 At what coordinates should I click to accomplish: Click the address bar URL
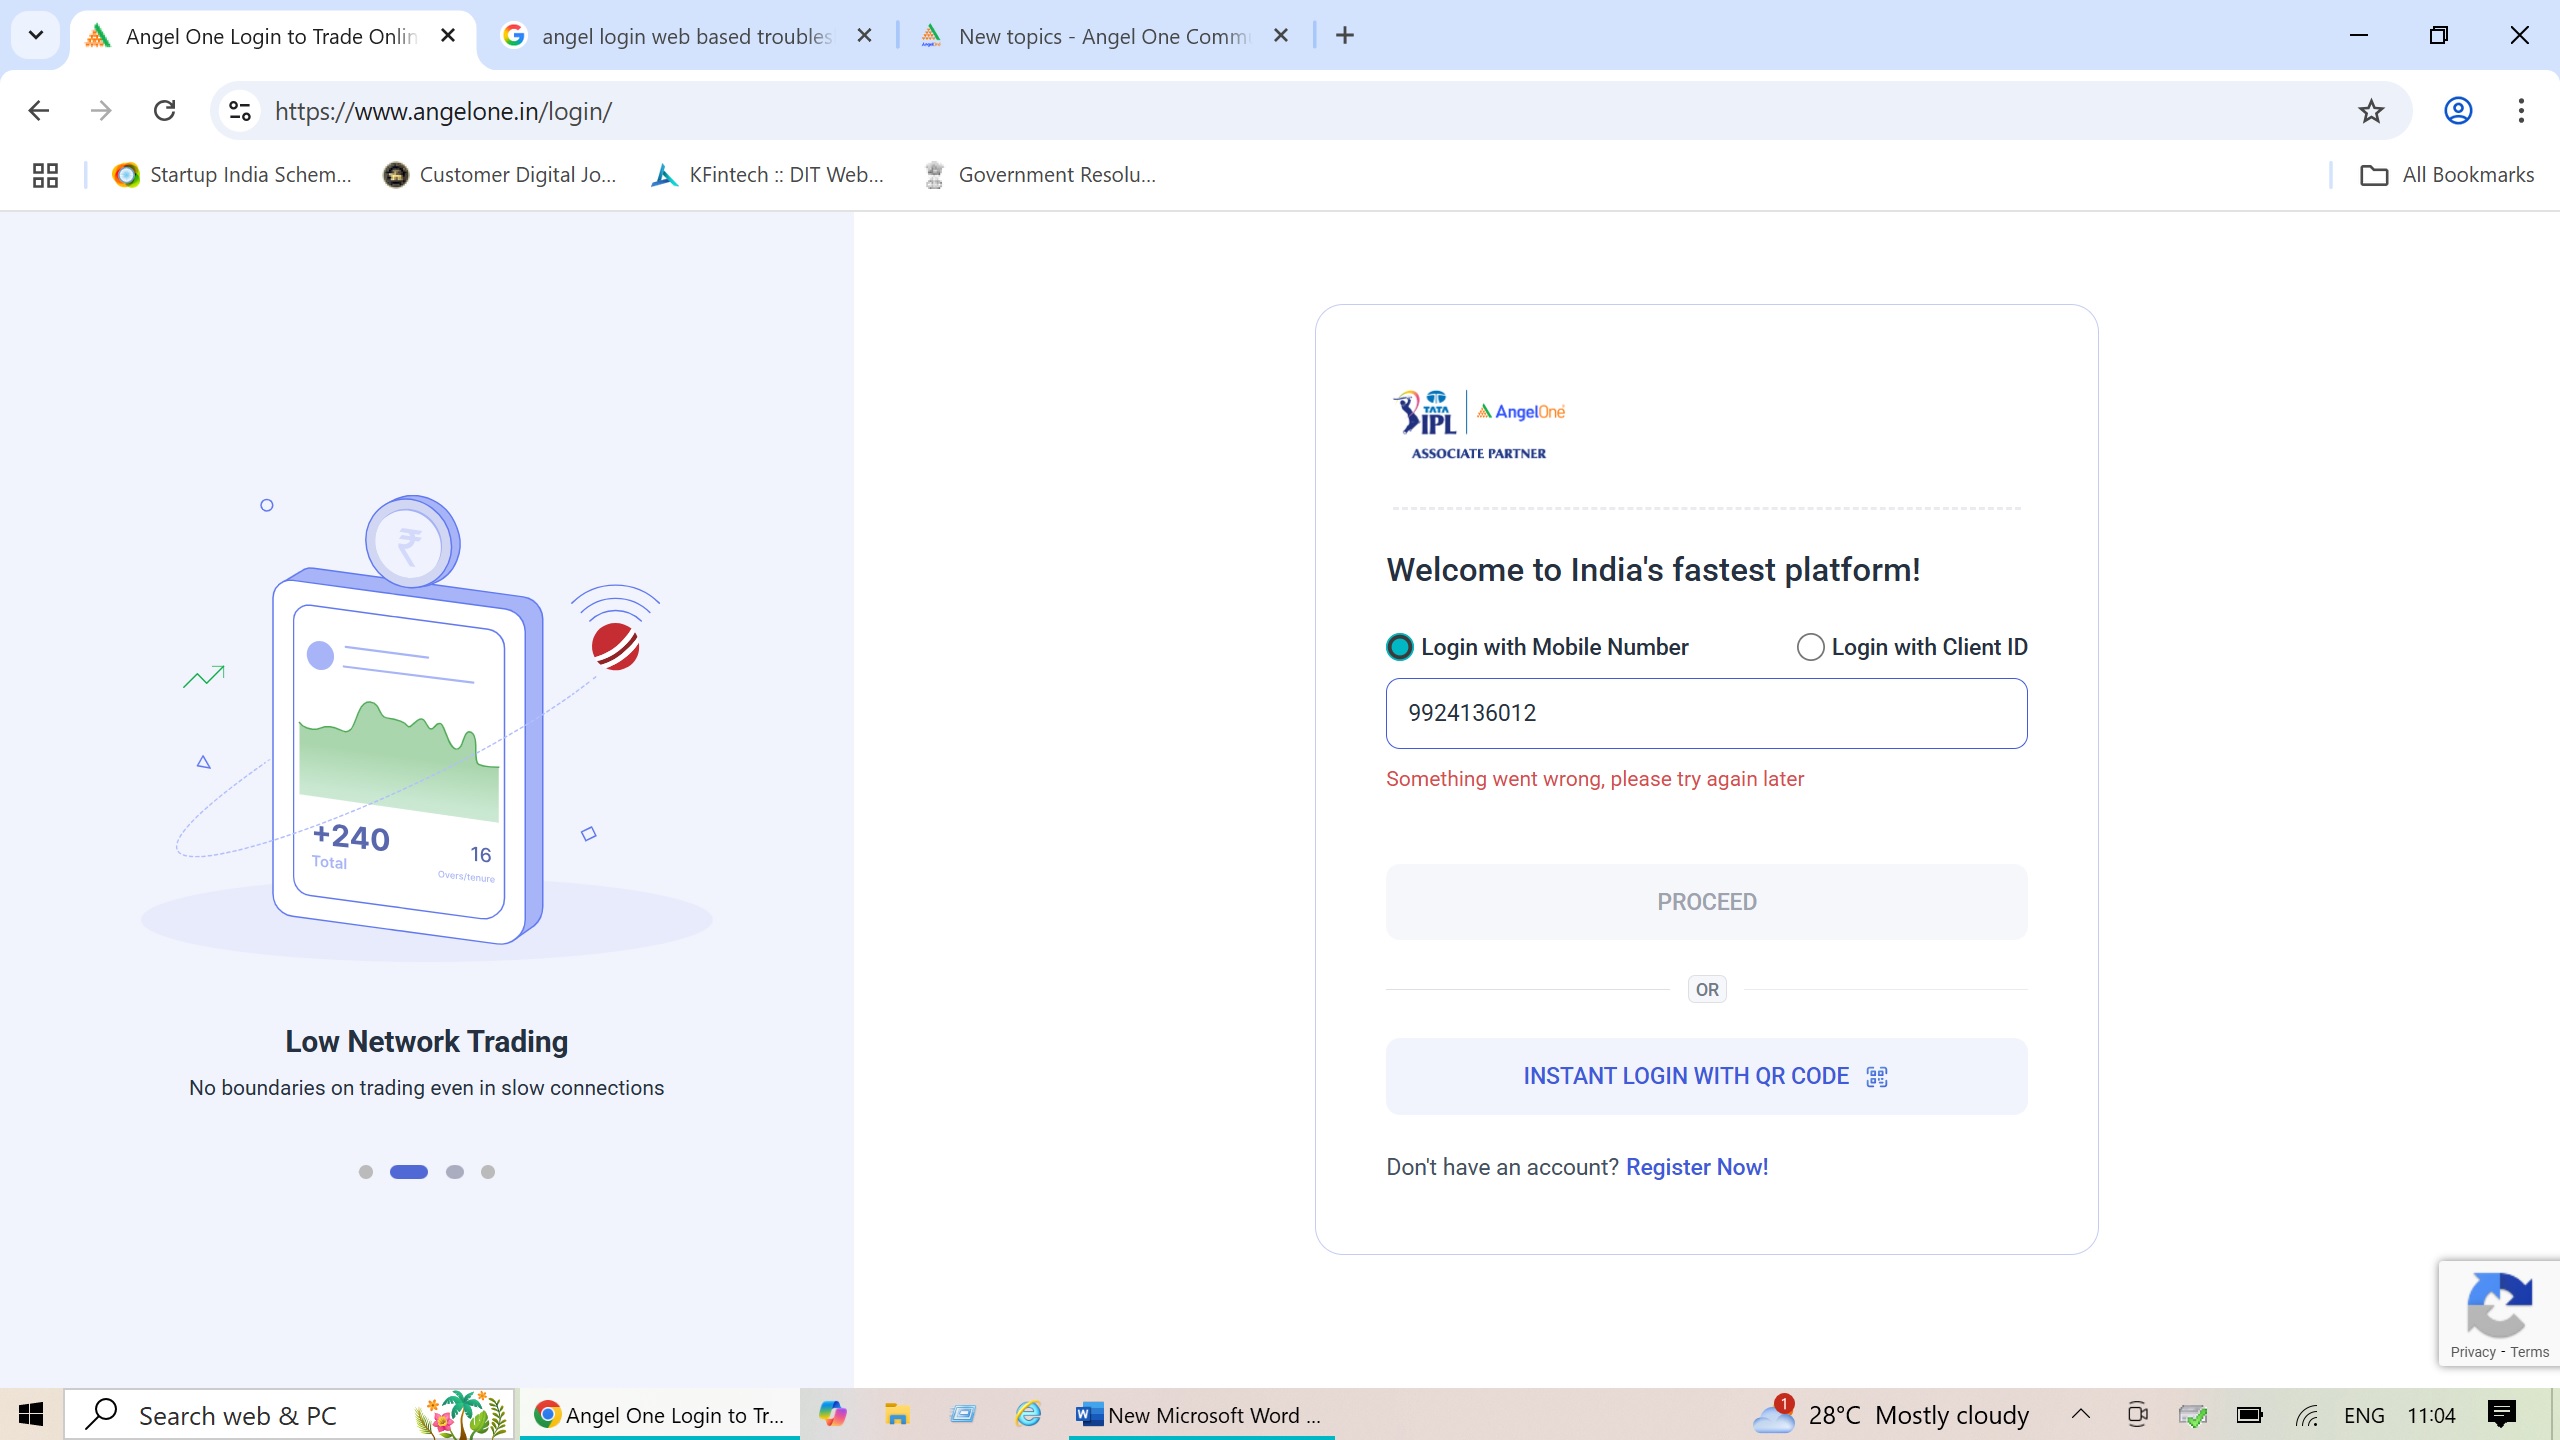tap(443, 111)
